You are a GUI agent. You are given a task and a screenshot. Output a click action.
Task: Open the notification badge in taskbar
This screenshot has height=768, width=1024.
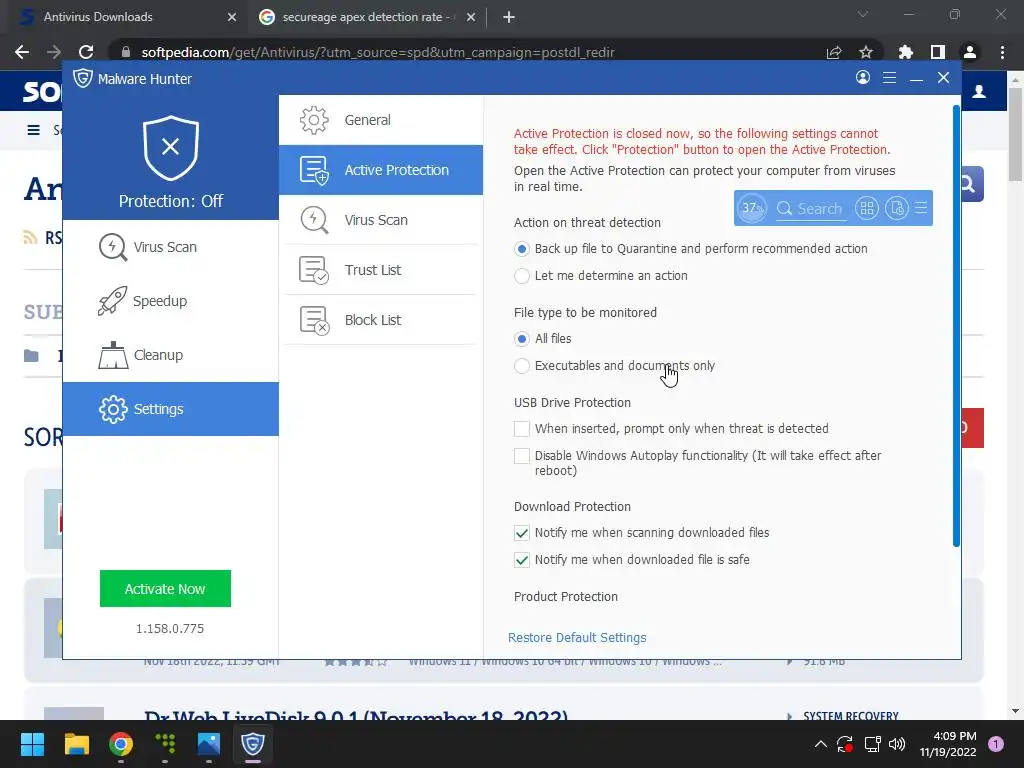tap(996, 743)
